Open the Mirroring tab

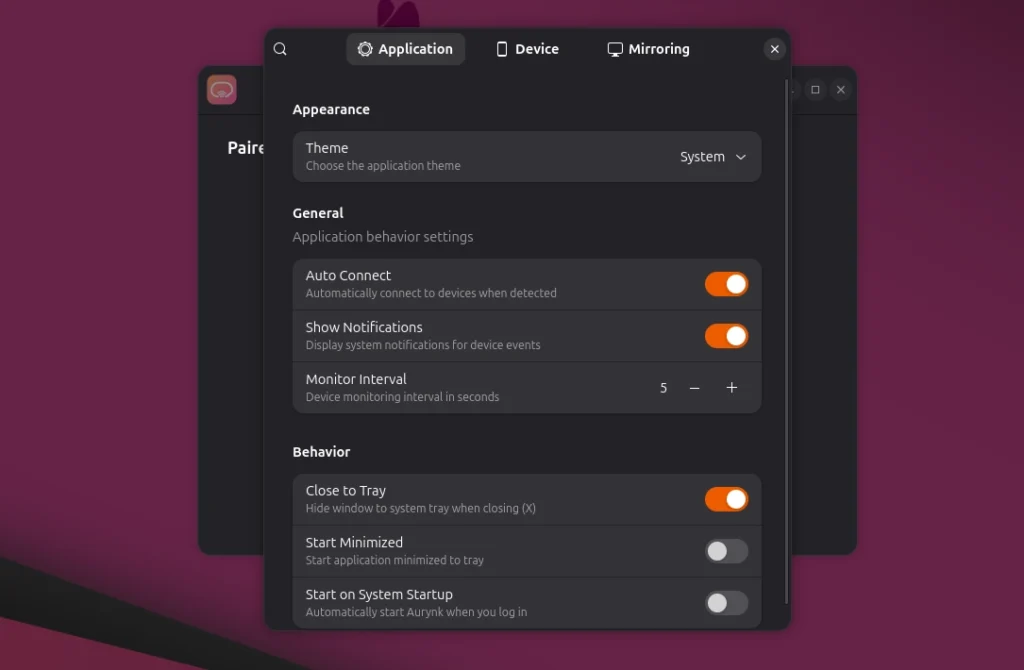click(648, 49)
